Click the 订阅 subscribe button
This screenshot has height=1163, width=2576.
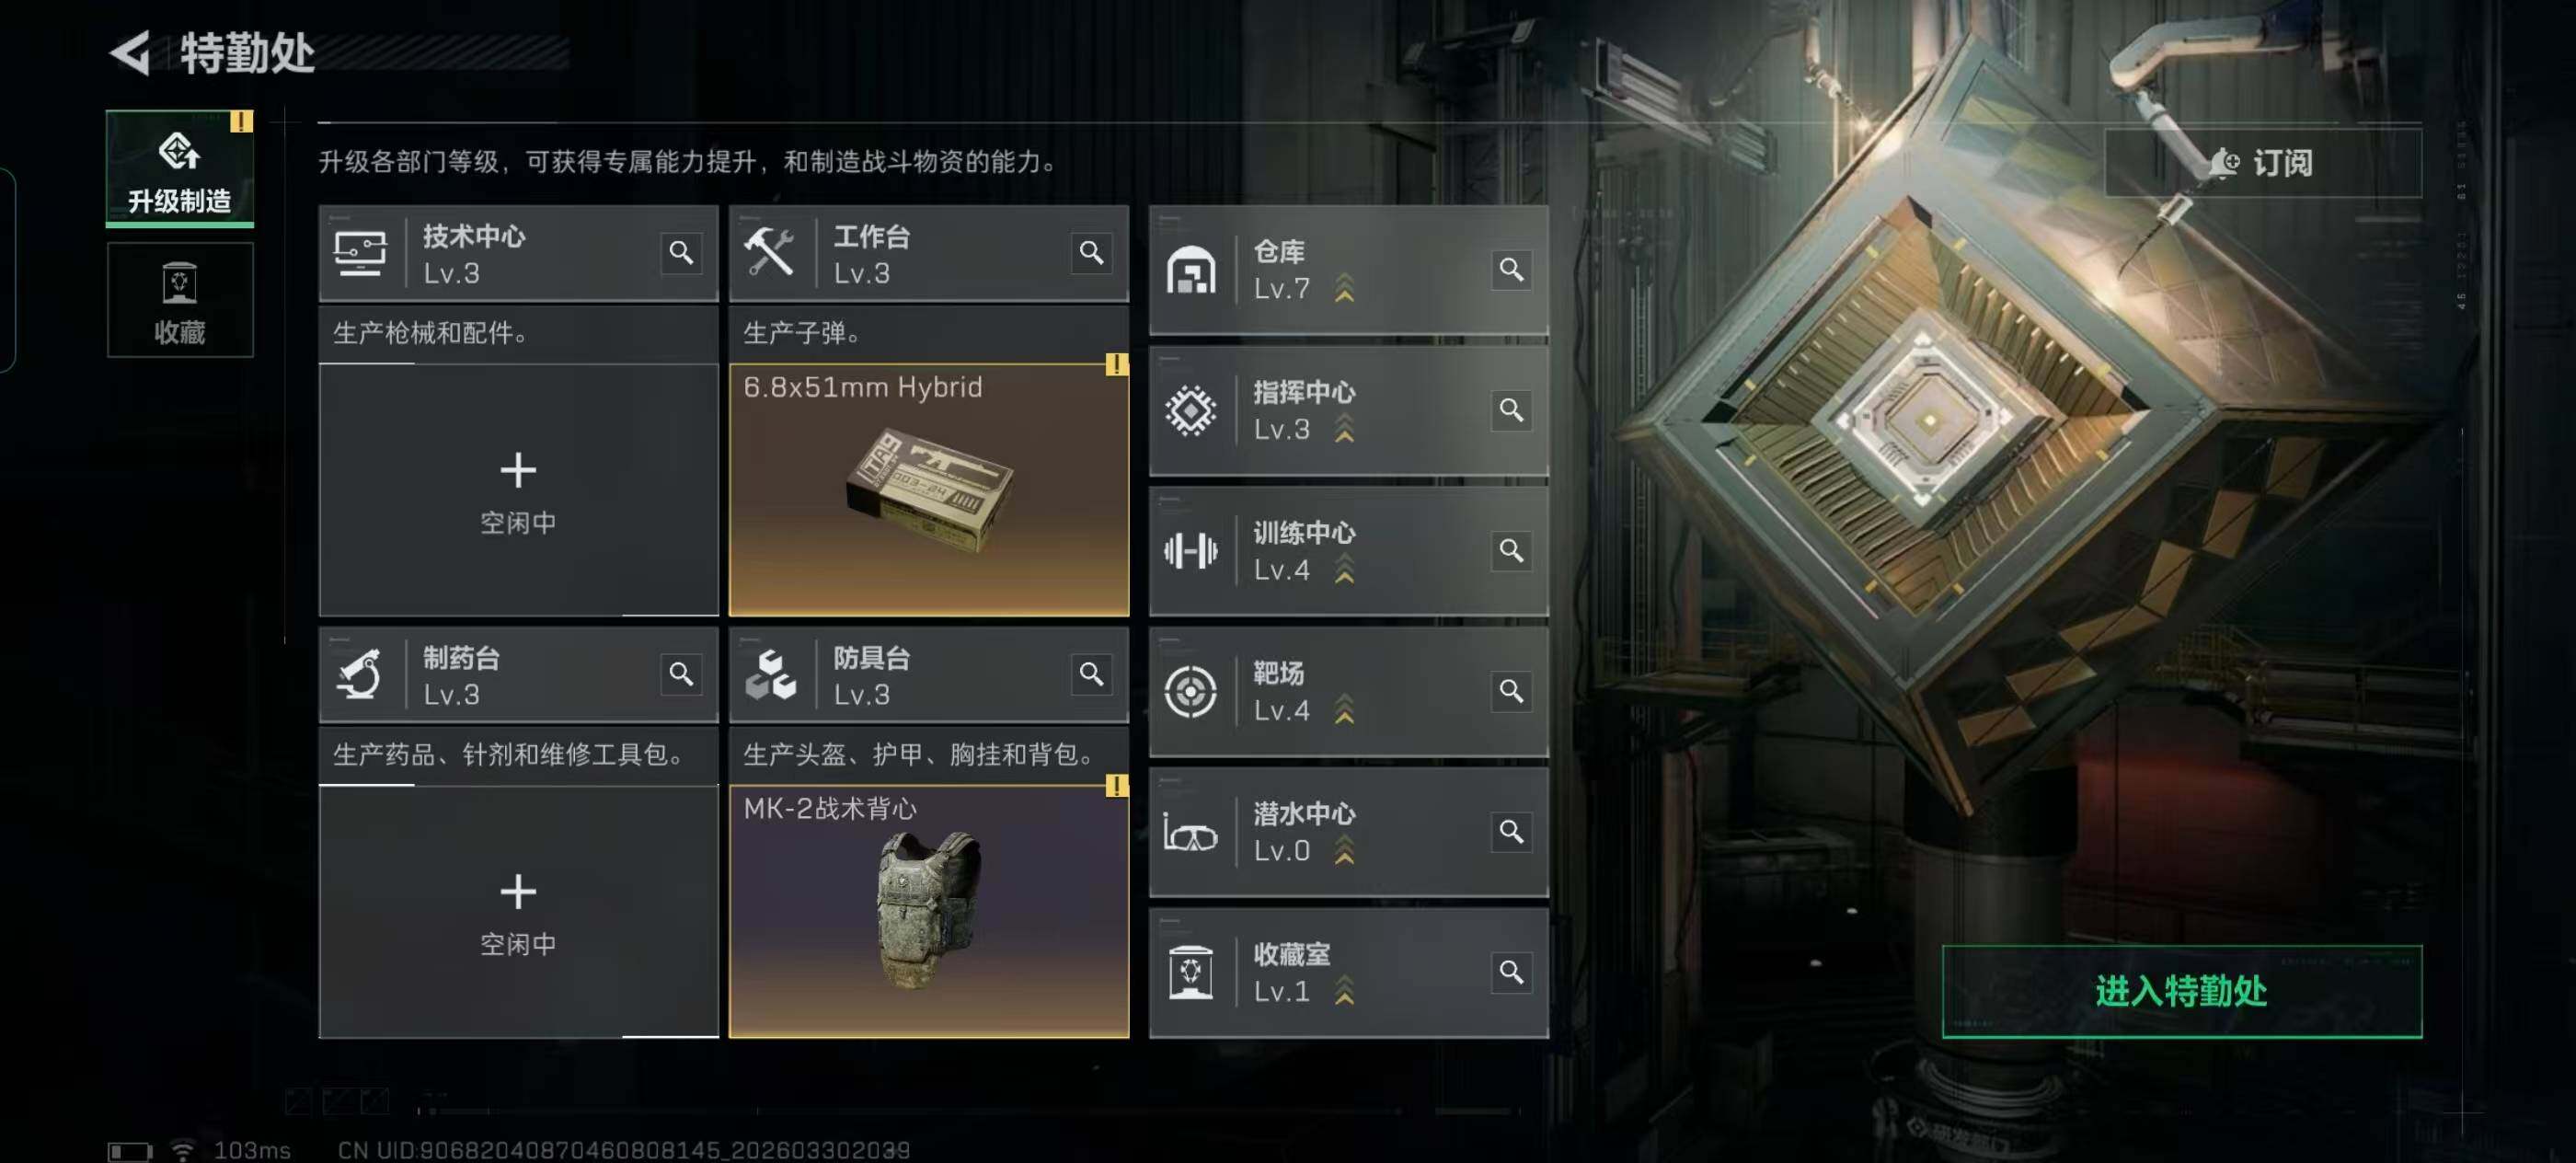coord(2263,163)
